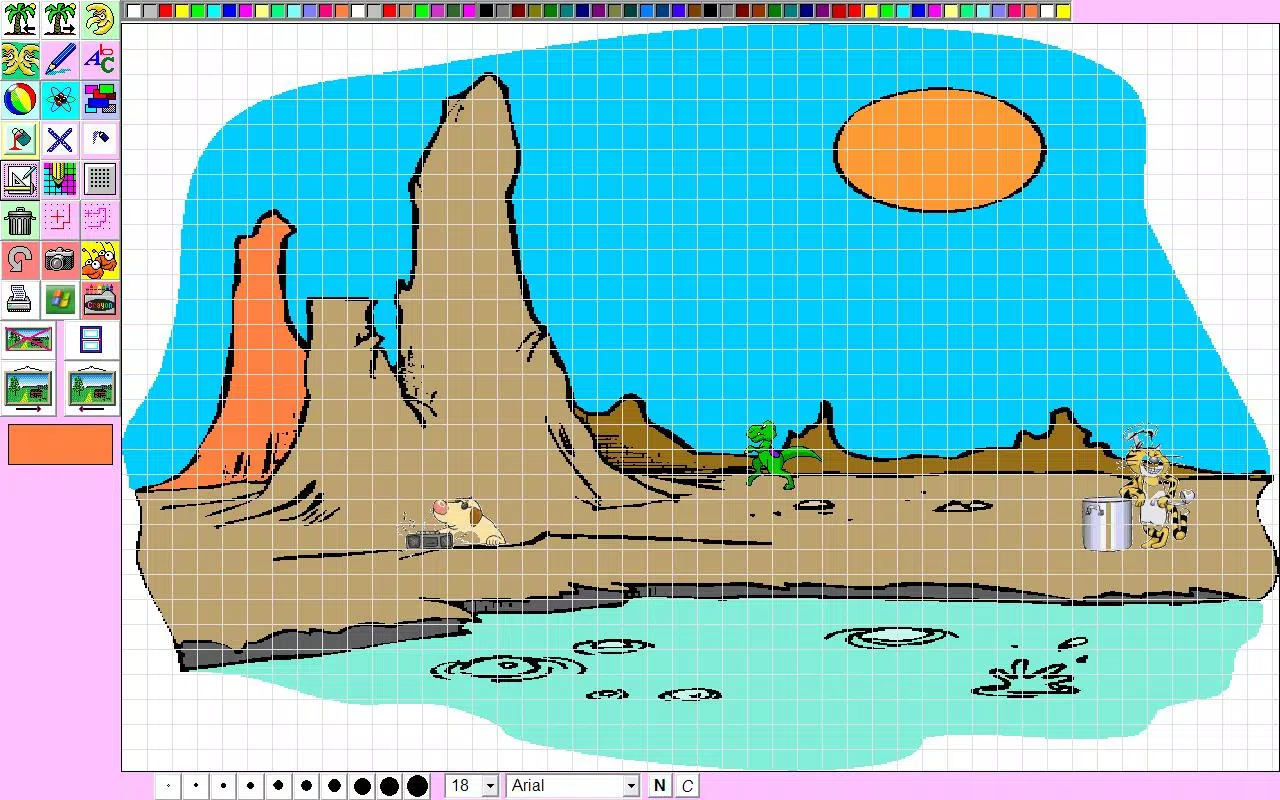The height and width of the screenshot is (800, 1280).
Task: Click the undo curved arrow icon
Action: (20, 259)
